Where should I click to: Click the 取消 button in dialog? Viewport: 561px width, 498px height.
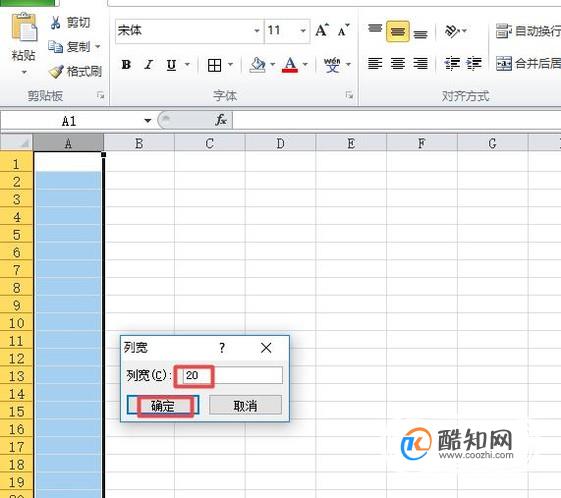245,406
